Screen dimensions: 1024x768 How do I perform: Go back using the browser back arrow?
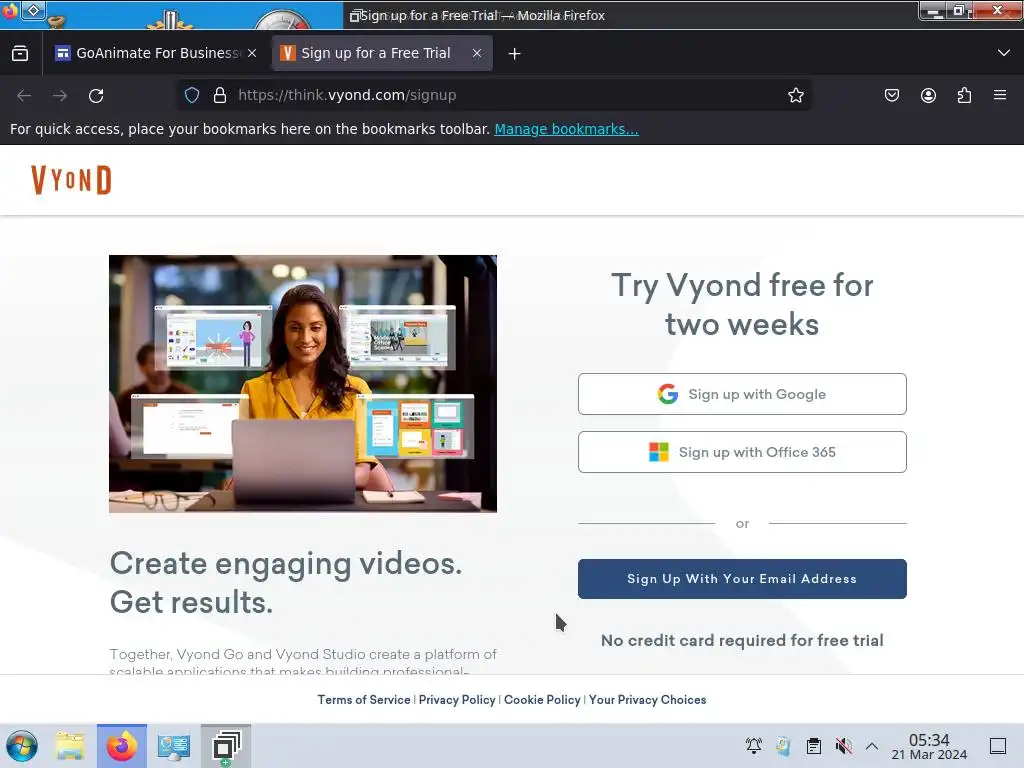click(x=24, y=95)
